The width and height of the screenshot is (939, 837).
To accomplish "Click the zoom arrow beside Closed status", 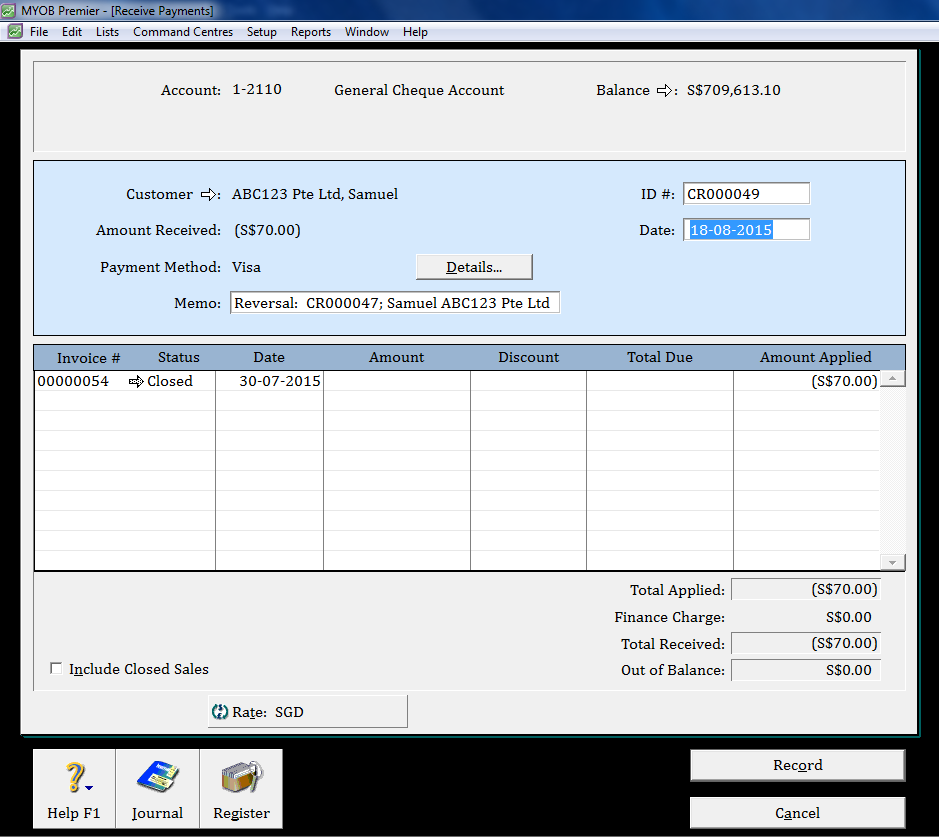I will (x=134, y=381).
